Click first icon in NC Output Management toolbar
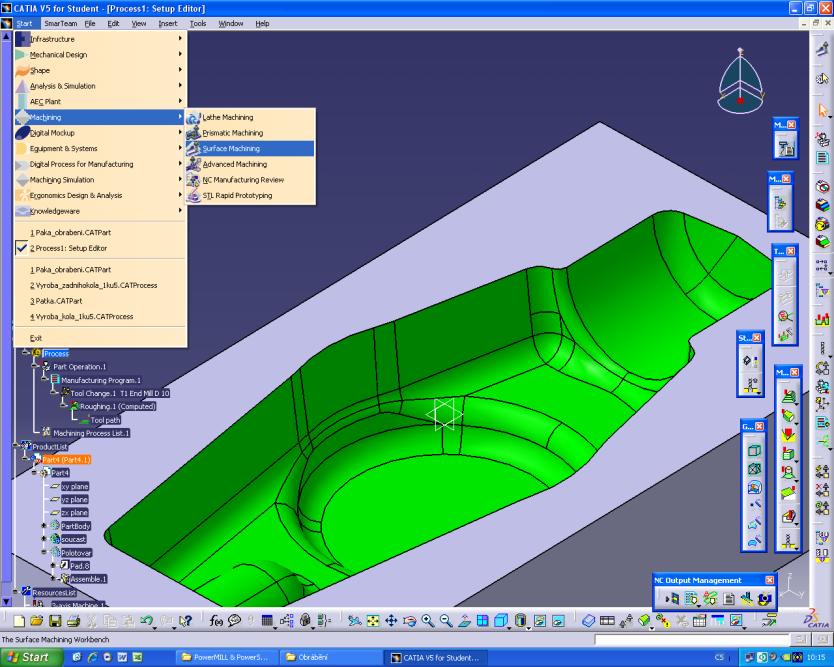This screenshot has width=834, height=667. coord(672,599)
